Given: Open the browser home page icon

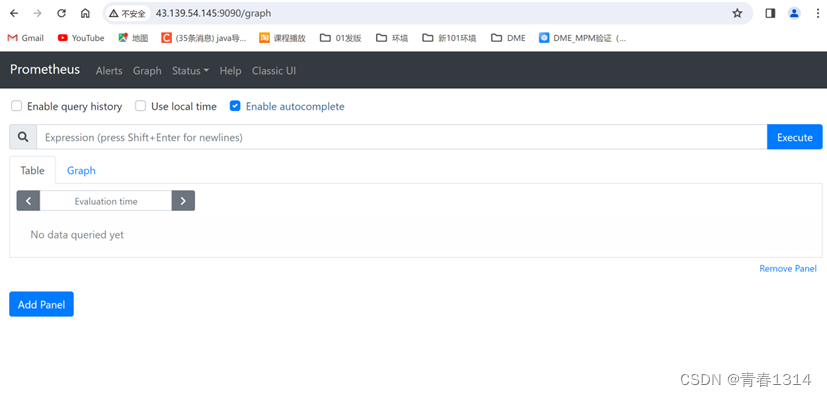Looking at the screenshot, I should coord(85,14).
